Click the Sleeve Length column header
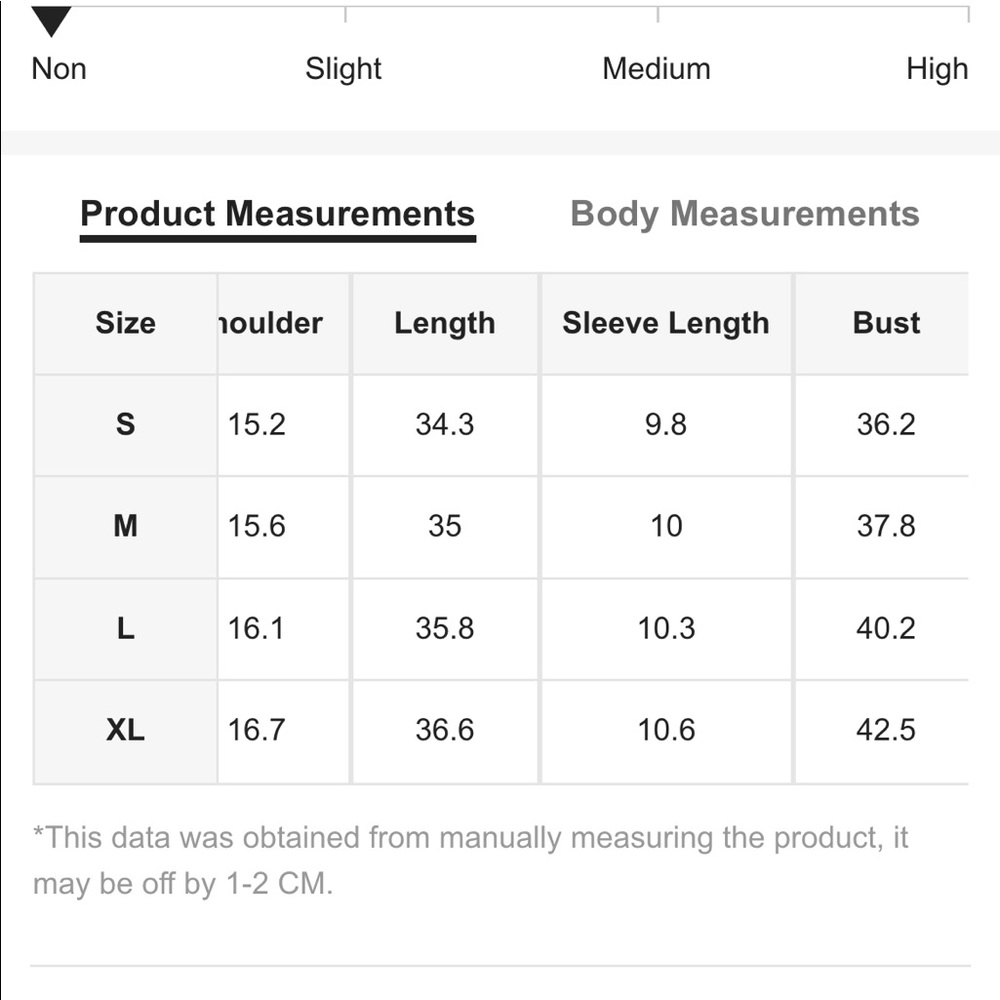Image resolution: width=1000 pixels, height=1000 pixels. (666, 323)
